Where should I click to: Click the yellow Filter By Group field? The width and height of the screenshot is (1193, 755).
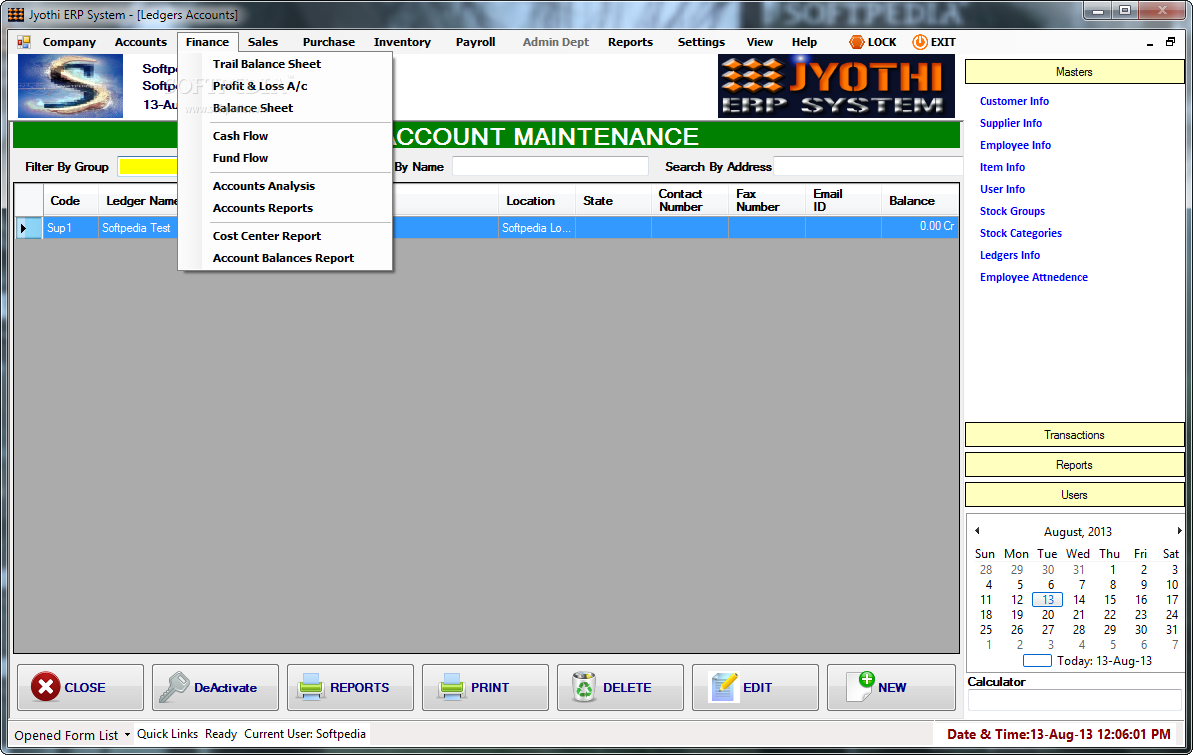pyautogui.click(x=148, y=167)
